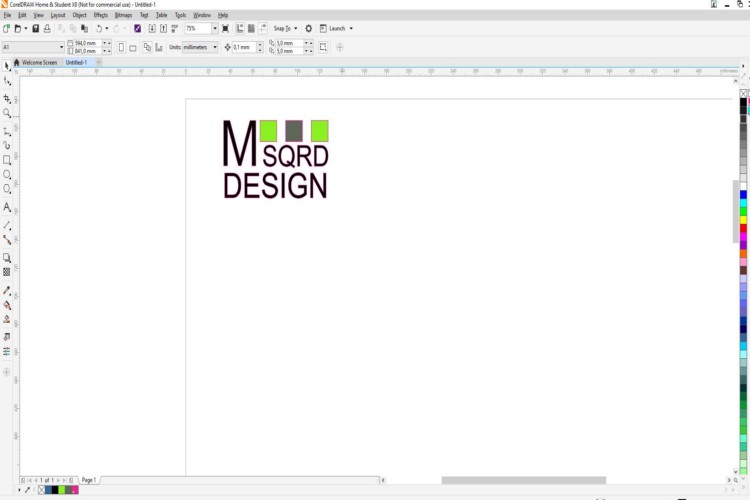Image resolution: width=750 pixels, height=500 pixels.
Task: Click the Open document icon
Action: pos(18,29)
